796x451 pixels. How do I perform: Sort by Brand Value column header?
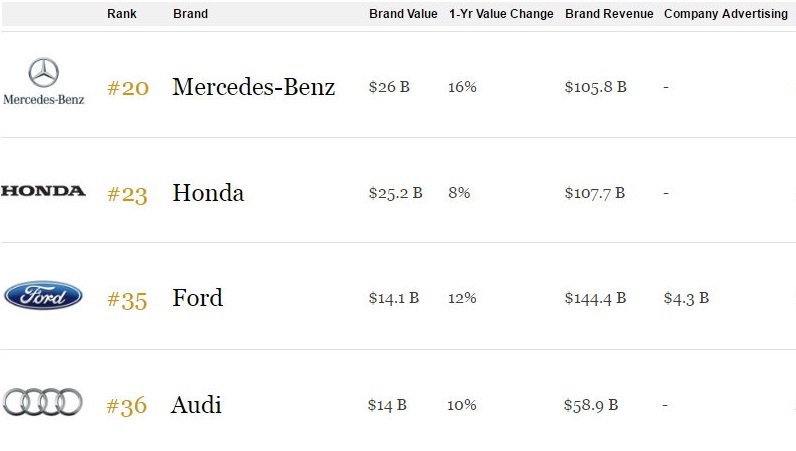(403, 14)
